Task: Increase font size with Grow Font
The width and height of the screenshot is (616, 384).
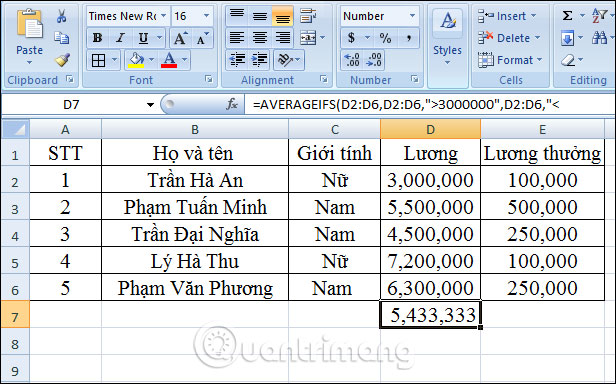Action: pyautogui.click(x=180, y=38)
